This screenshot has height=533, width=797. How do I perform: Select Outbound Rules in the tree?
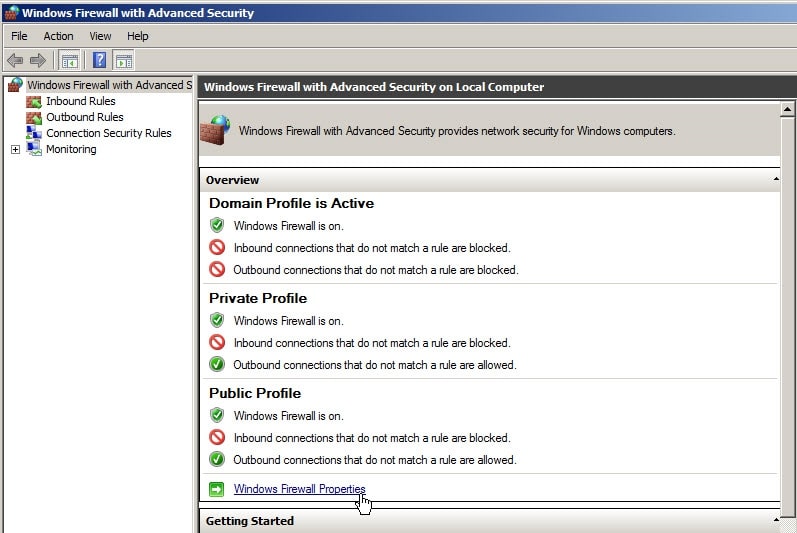[84, 117]
